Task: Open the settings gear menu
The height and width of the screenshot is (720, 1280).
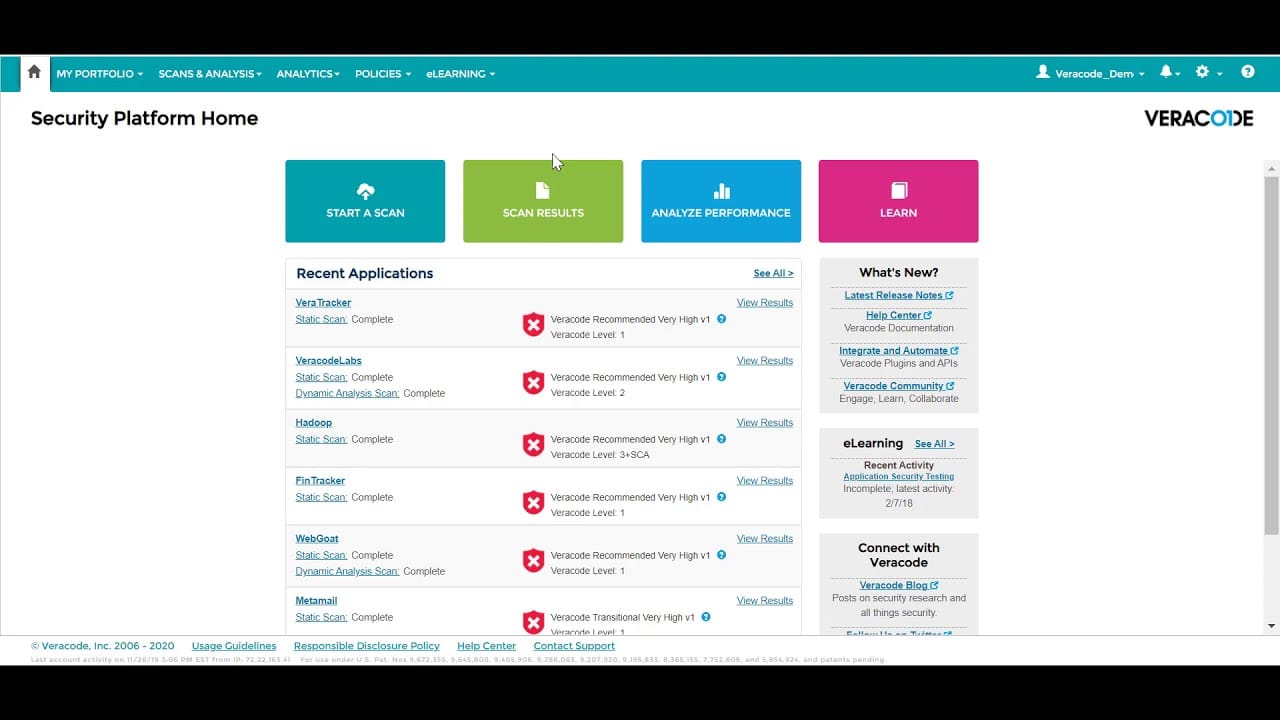Action: tap(1208, 73)
